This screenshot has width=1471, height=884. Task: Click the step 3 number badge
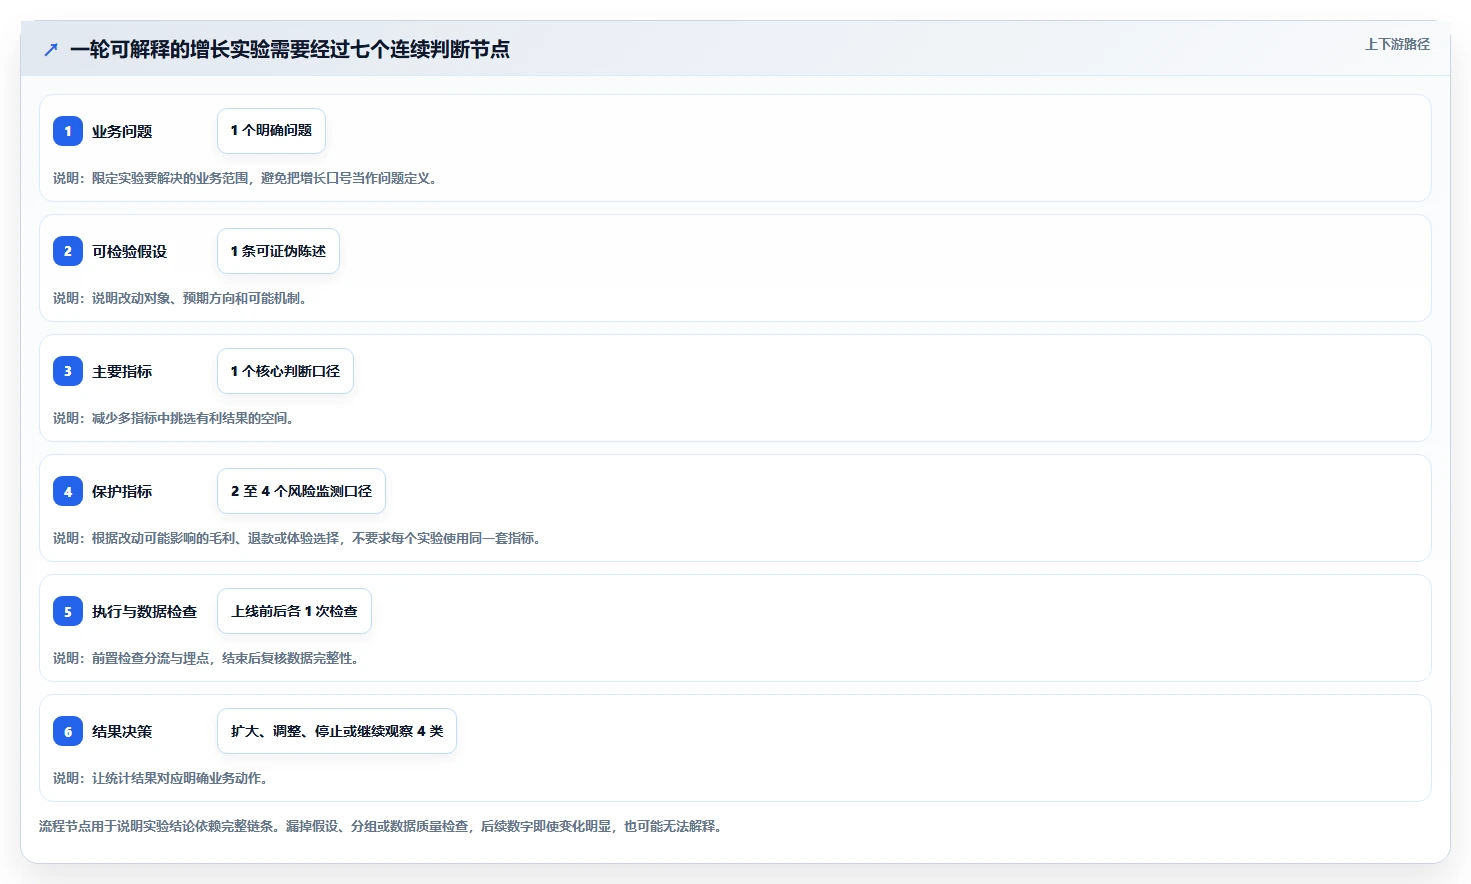[68, 371]
